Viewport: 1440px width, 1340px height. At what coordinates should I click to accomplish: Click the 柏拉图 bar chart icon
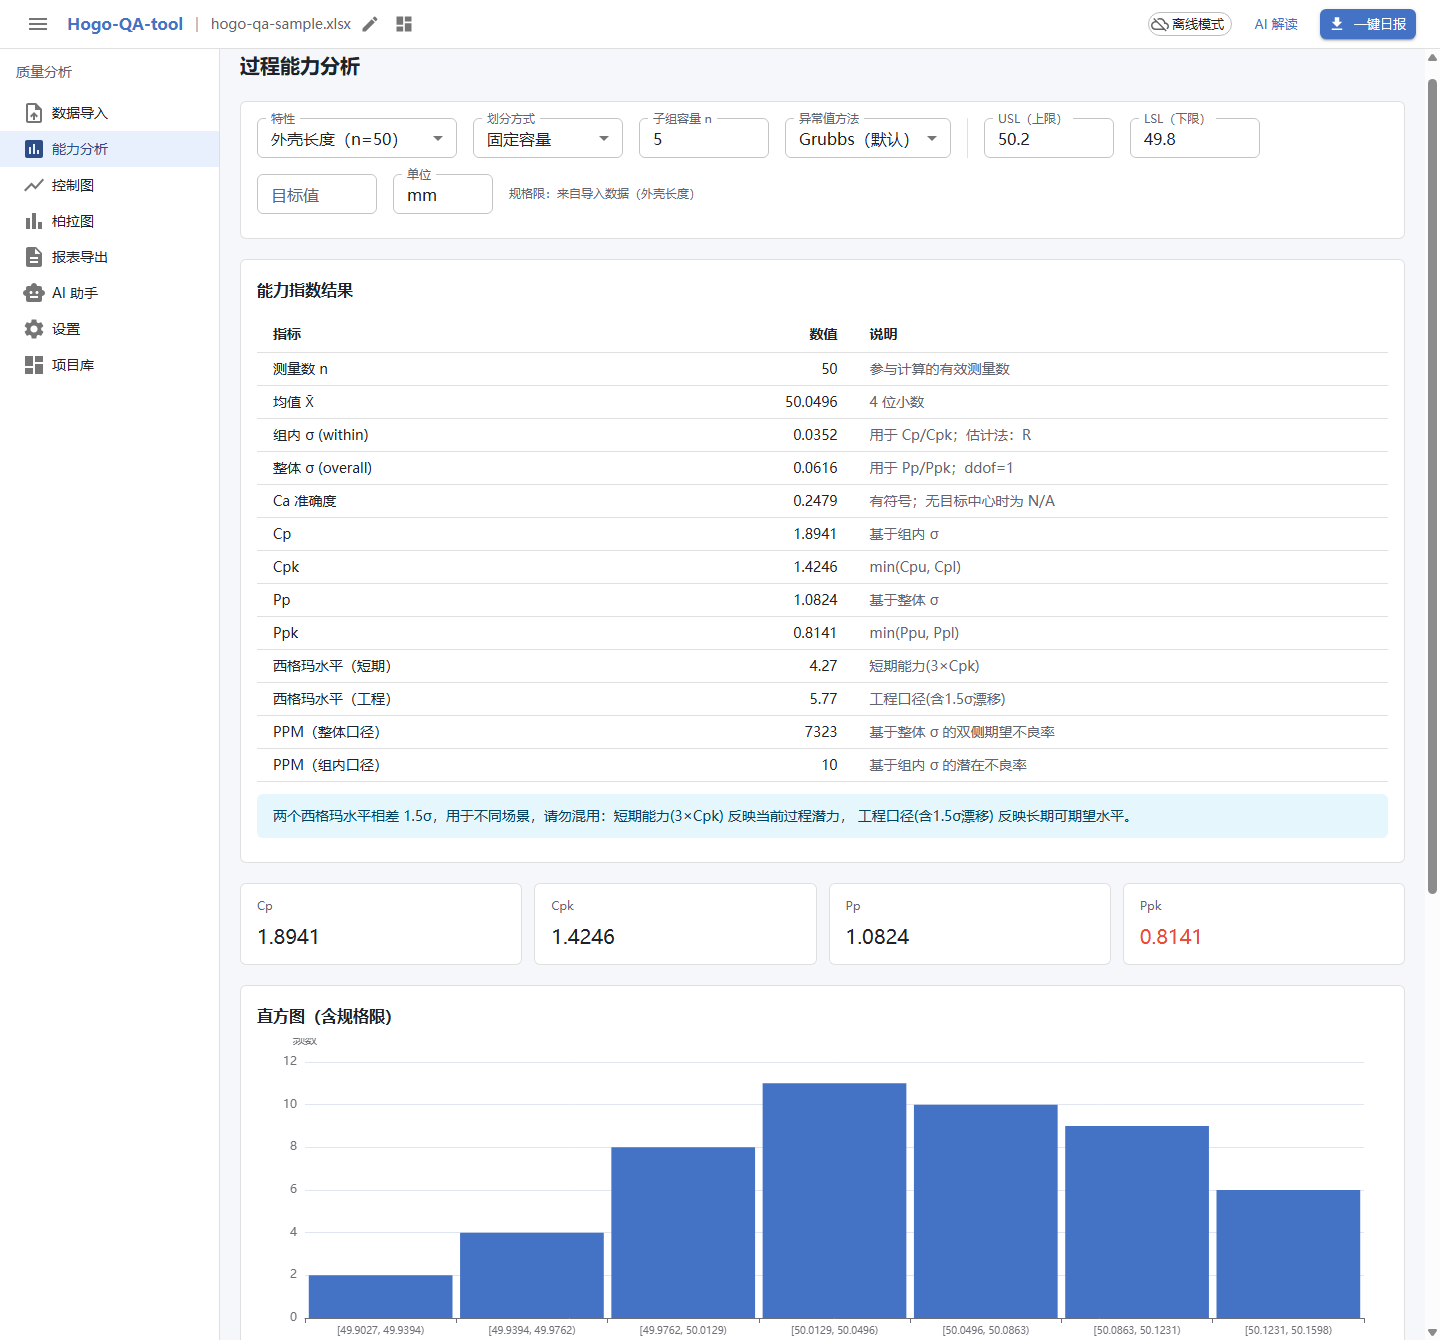(34, 221)
